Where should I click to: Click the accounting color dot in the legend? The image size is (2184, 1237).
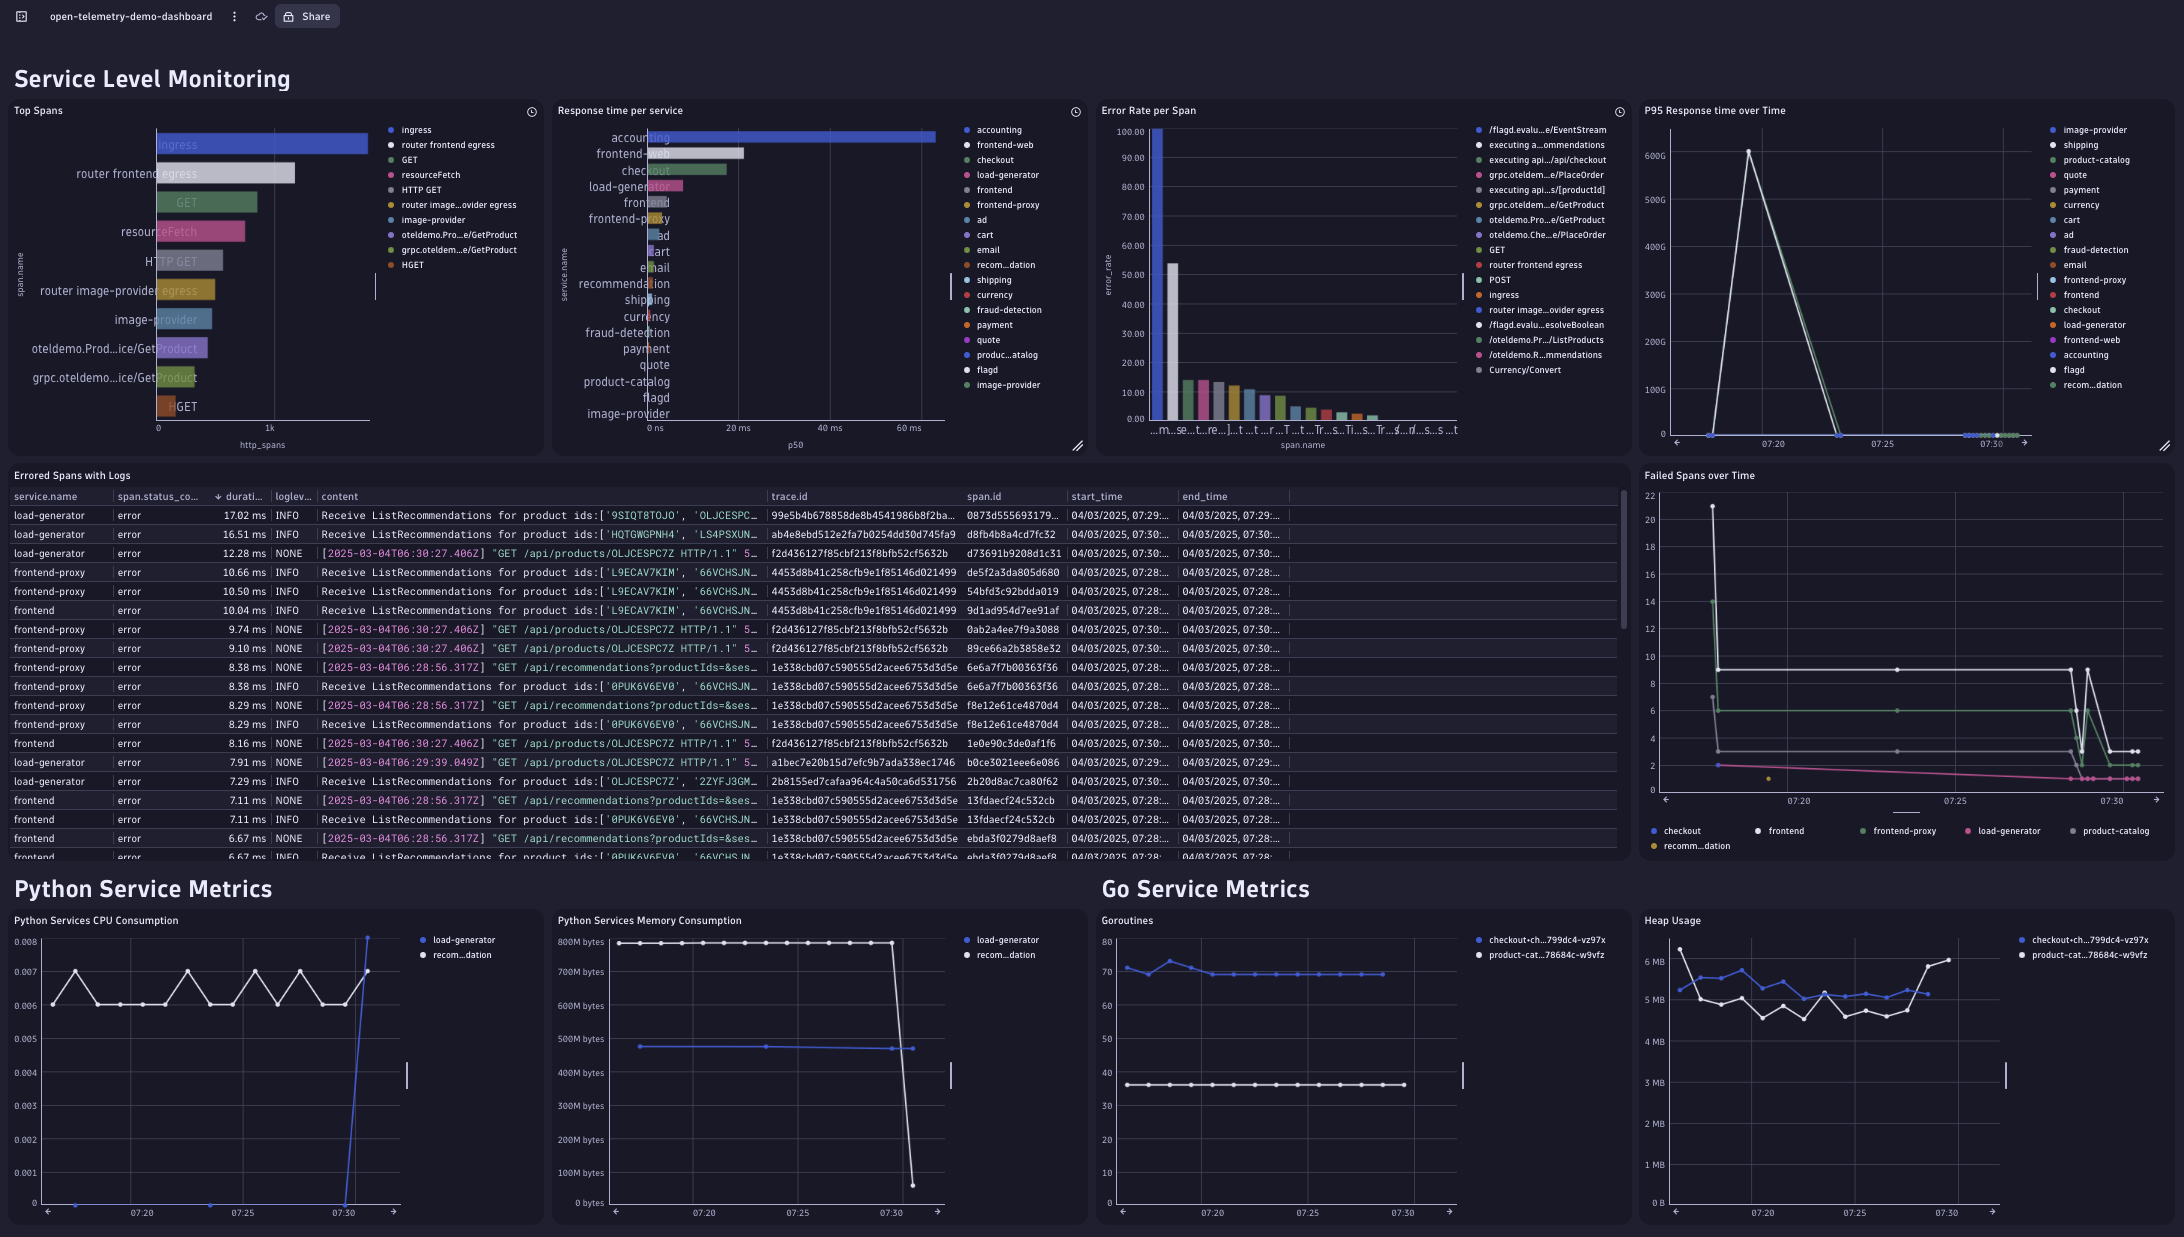[x=966, y=130]
